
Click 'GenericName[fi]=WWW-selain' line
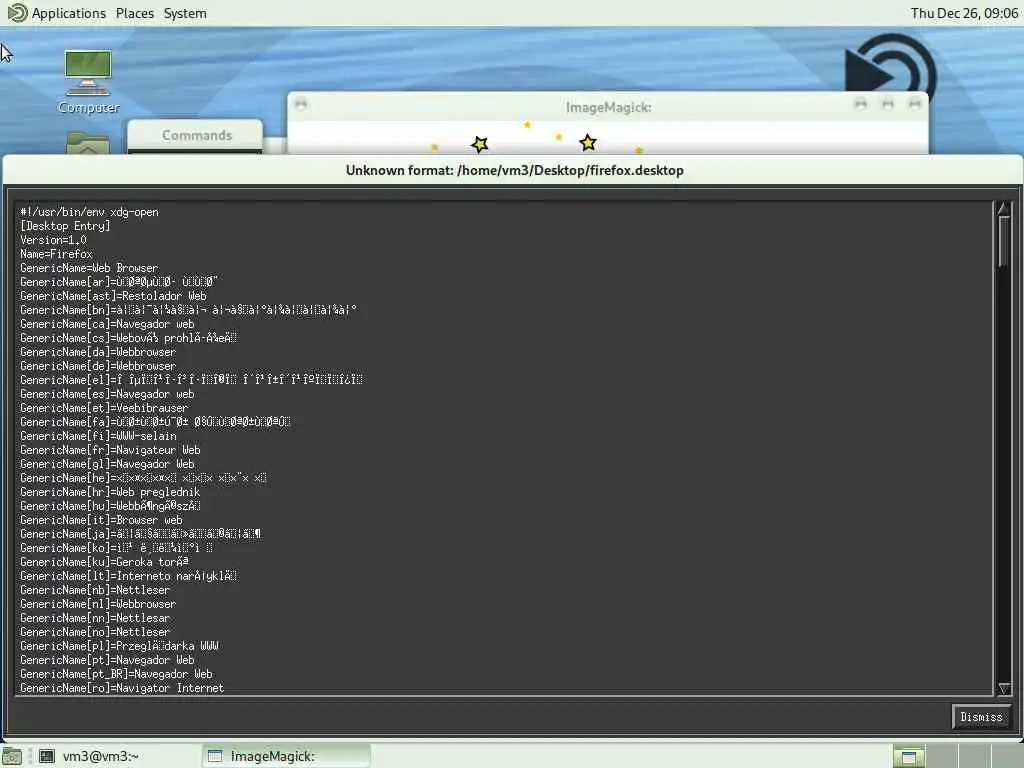coord(98,436)
